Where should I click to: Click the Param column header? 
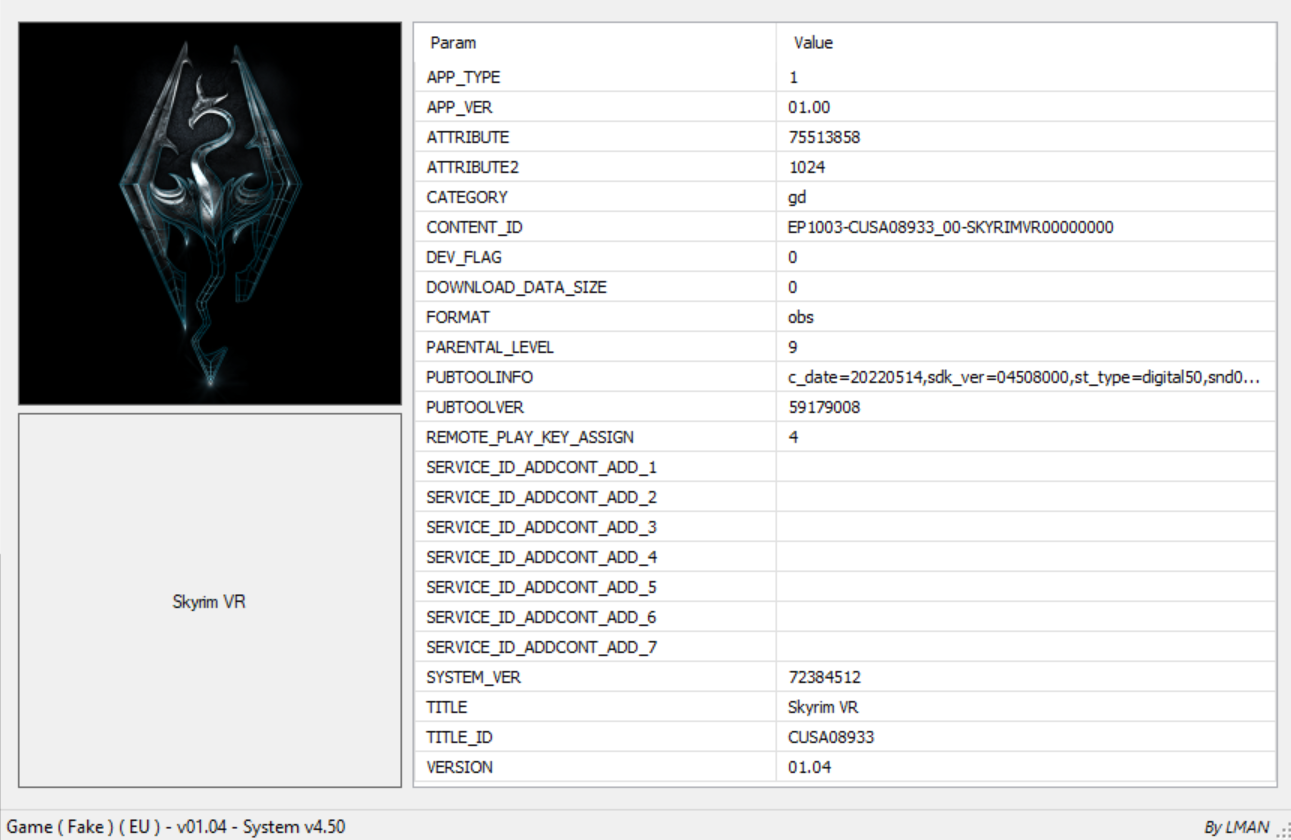click(x=453, y=43)
